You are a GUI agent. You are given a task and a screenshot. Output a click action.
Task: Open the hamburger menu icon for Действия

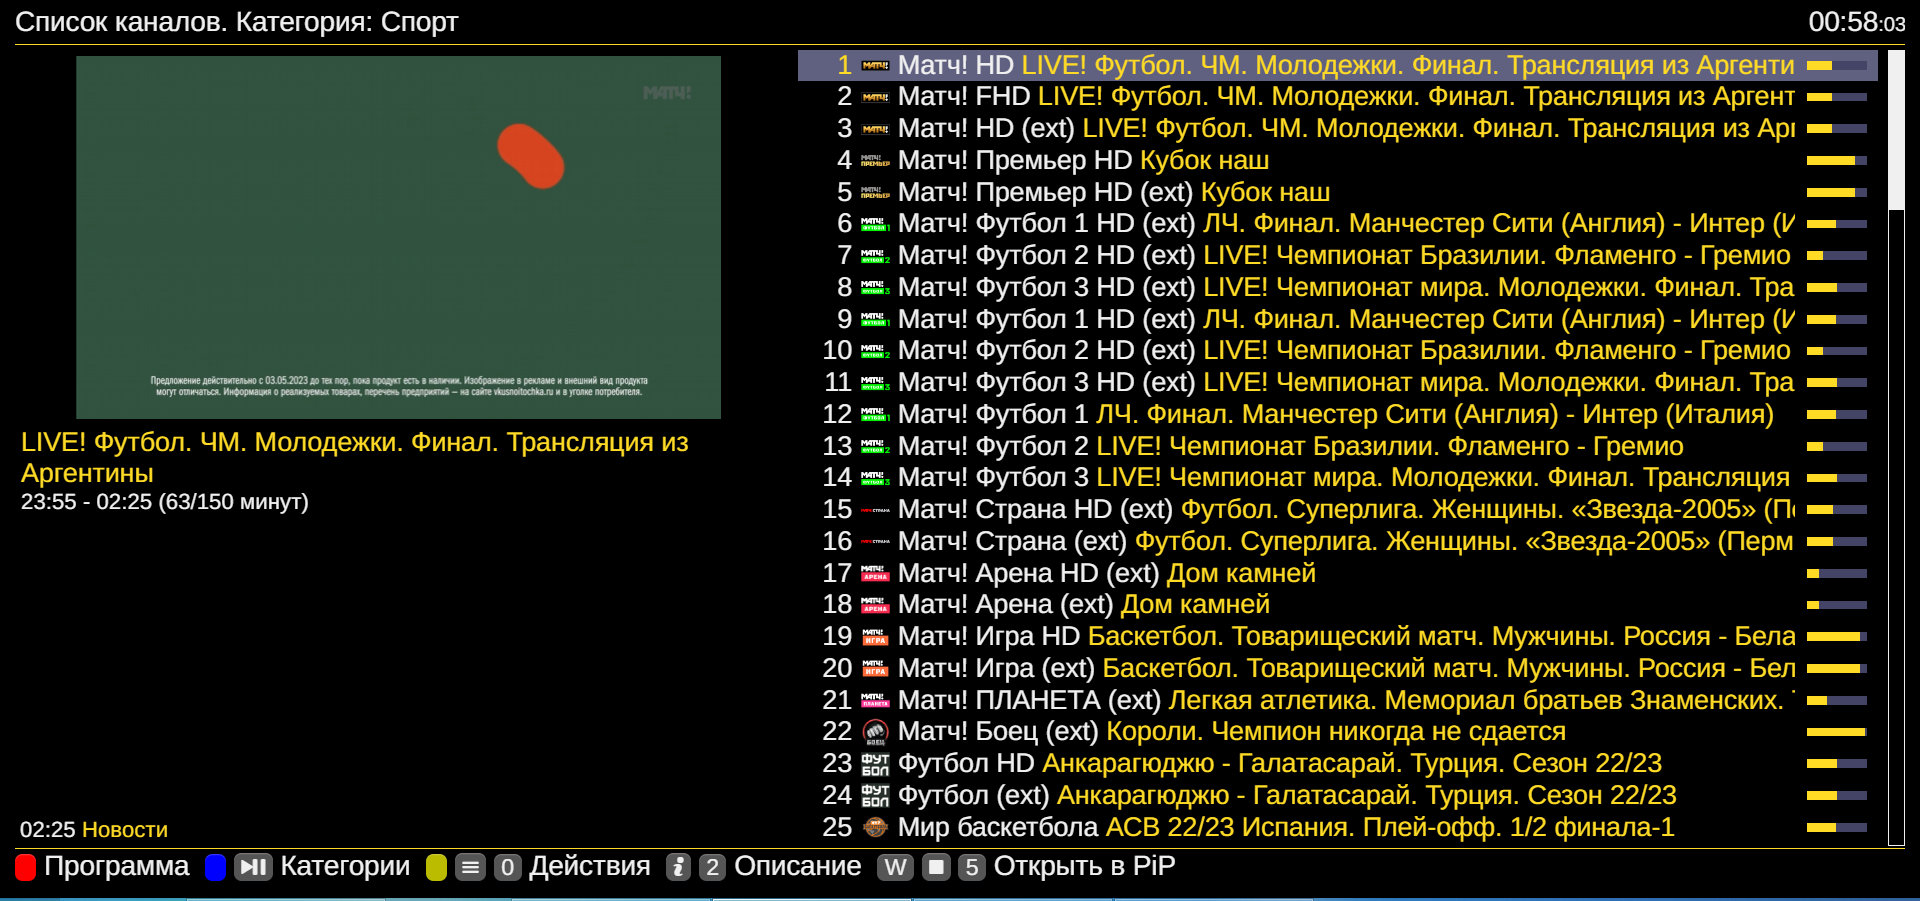point(470,867)
